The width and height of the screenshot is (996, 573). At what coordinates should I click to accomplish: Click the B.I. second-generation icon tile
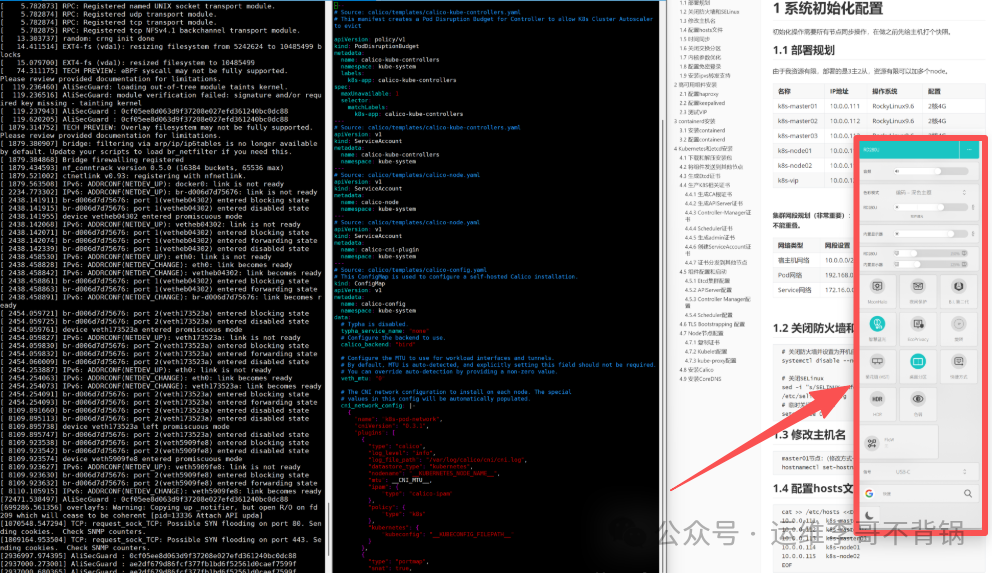pyautogui.click(x=959, y=291)
